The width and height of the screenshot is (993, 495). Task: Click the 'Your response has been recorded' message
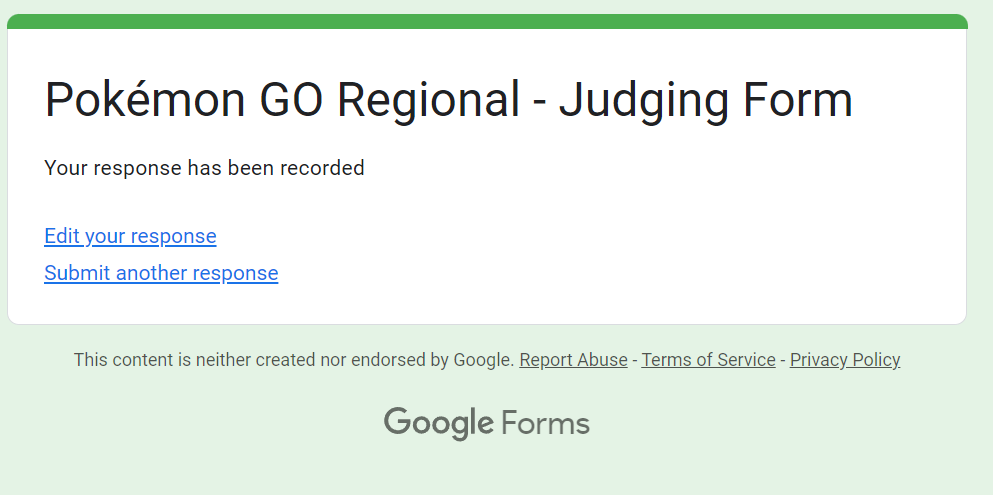pyautogui.click(x=204, y=168)
